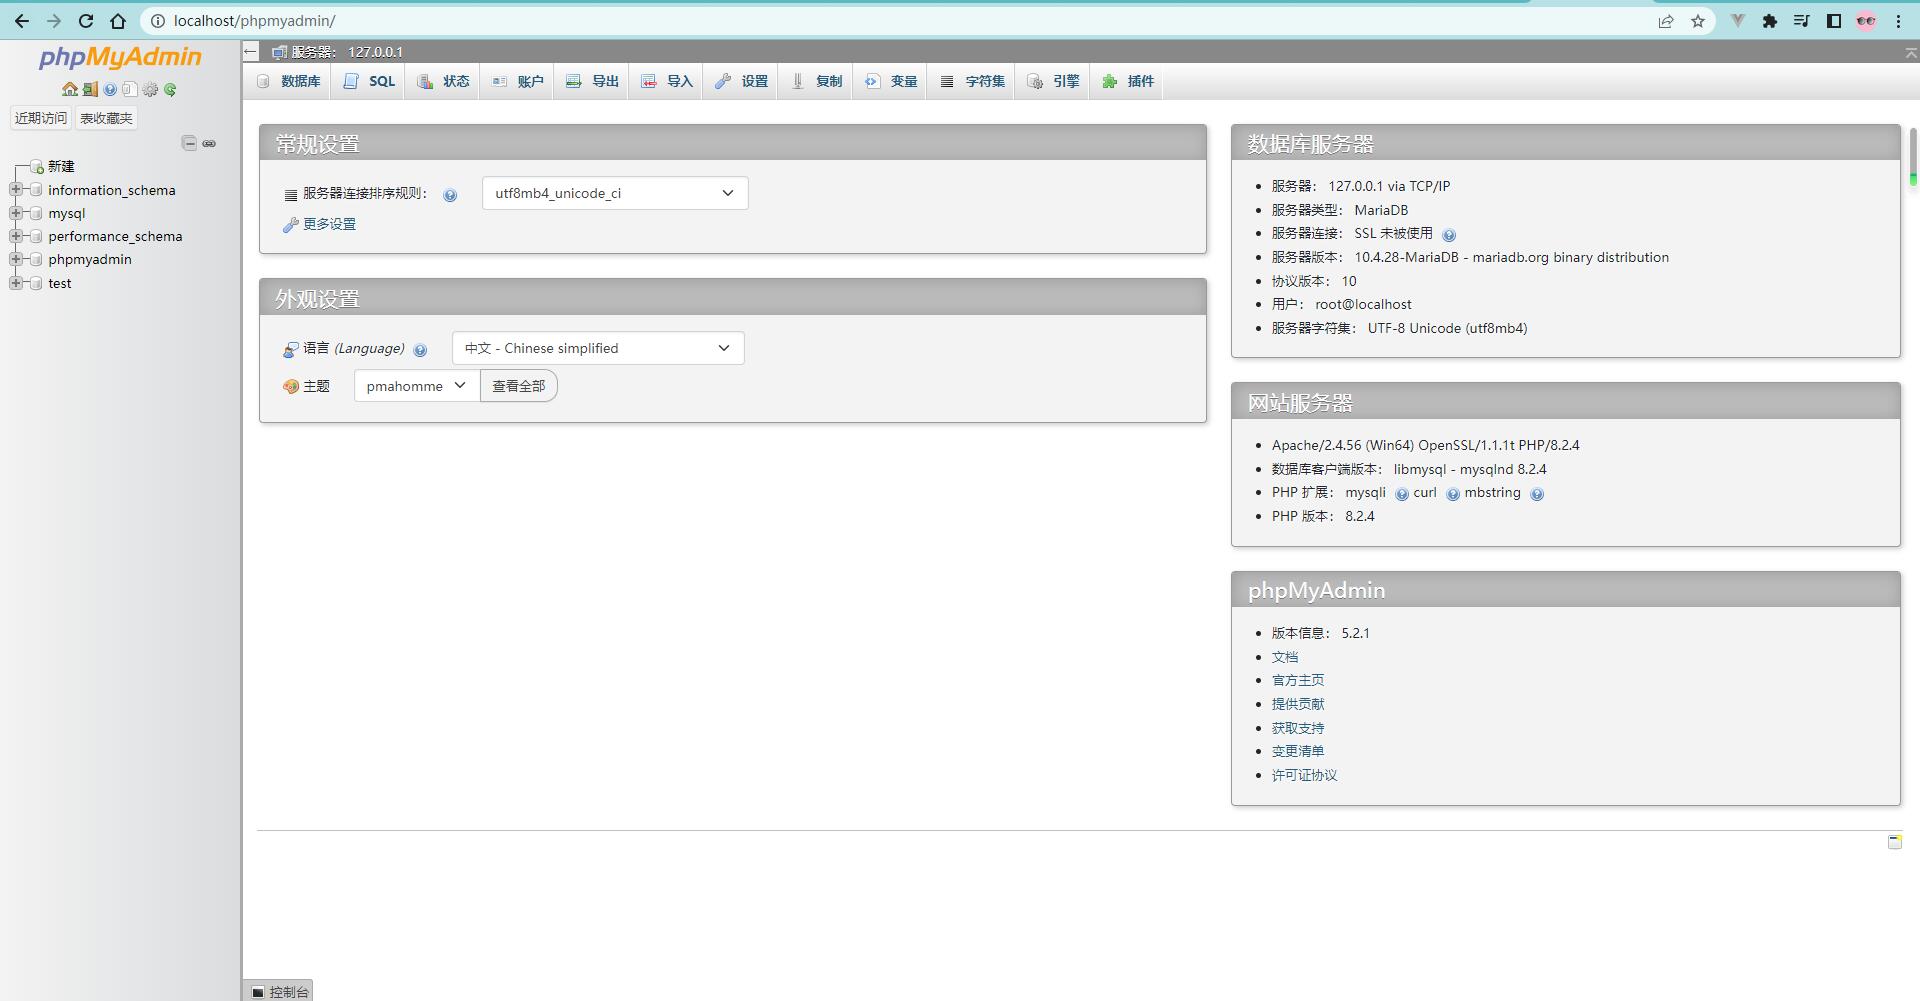Open the 复制 tab
The height and width of the screenshot is (1001, 1920).
pyautogui.click(x=816, y=82)
